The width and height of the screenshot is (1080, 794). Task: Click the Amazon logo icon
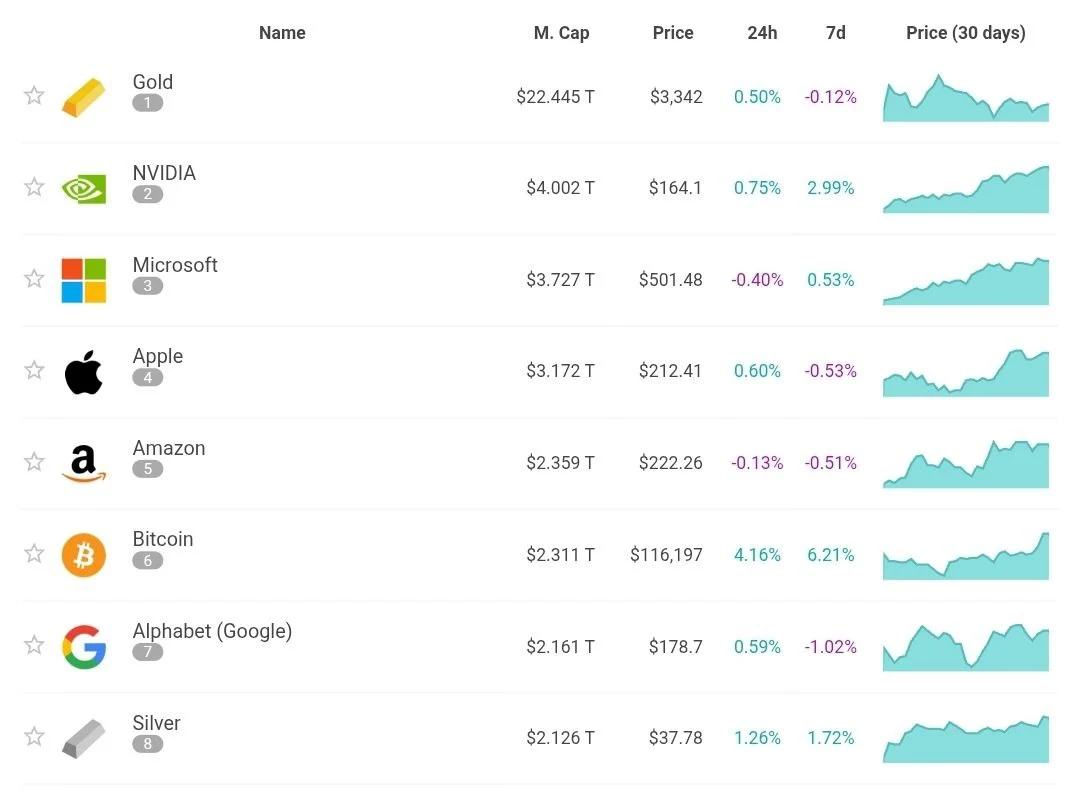(84, 463)
